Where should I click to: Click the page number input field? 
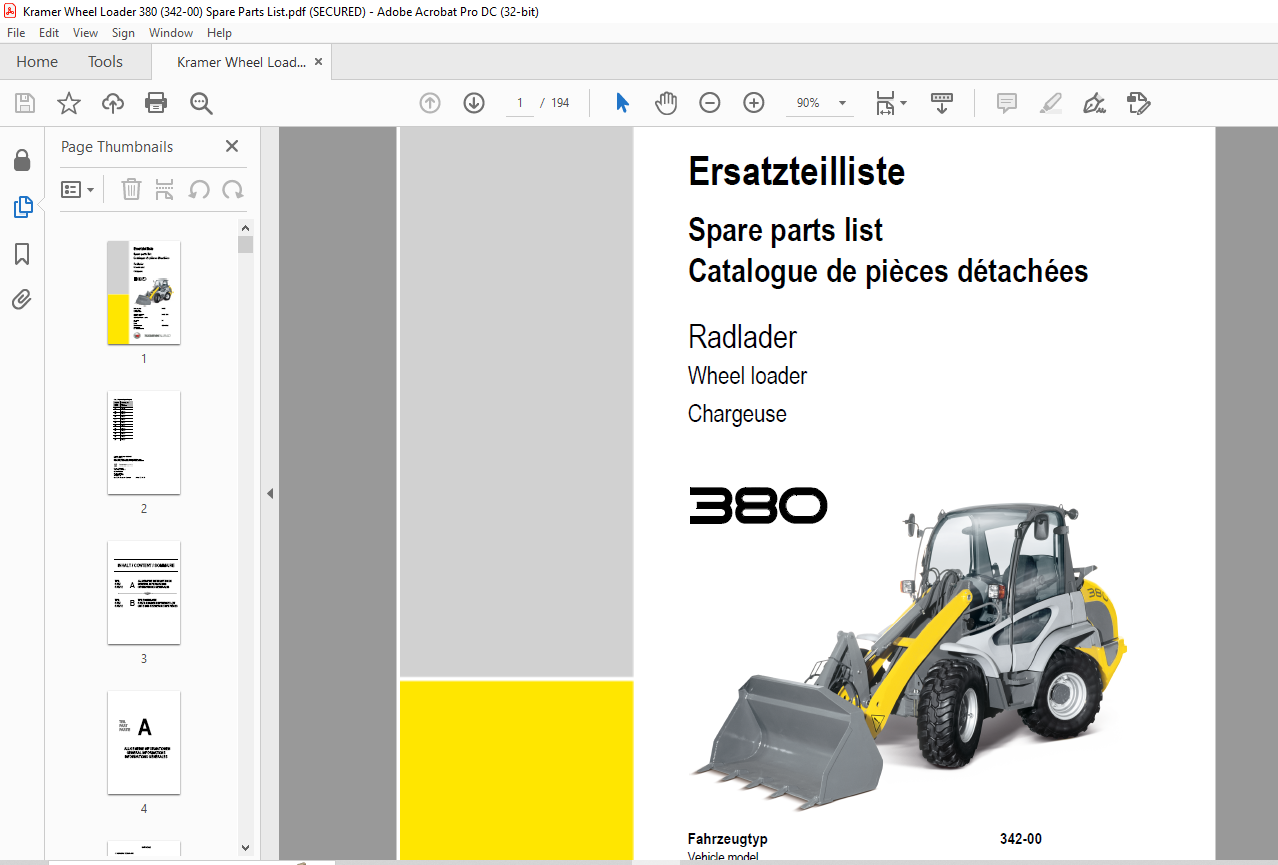click(520, 103)
